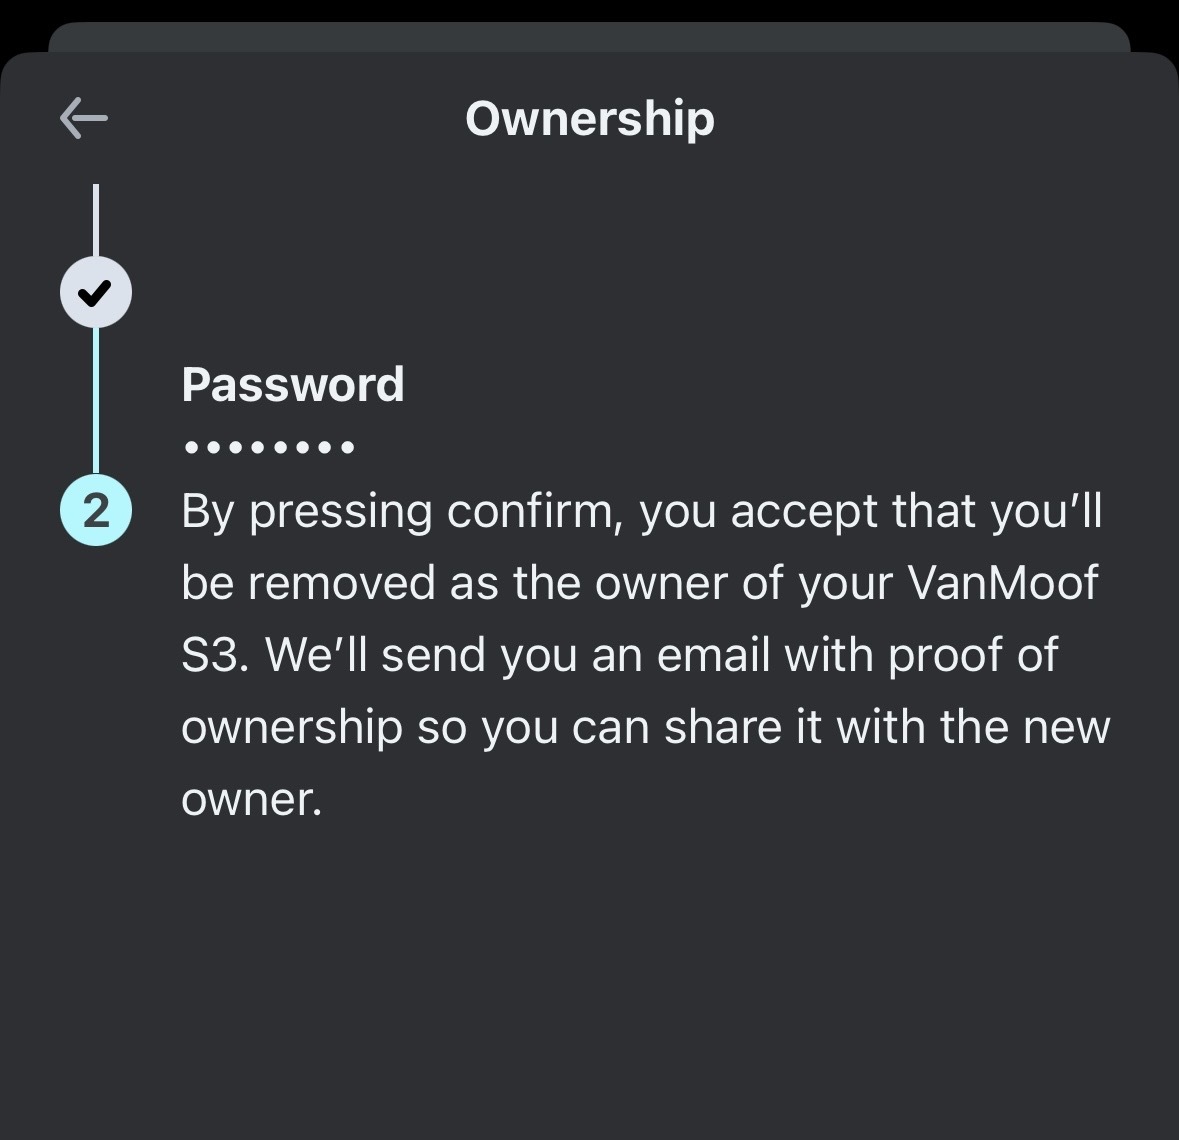Viewport: 1179px width, 1140px height.
Task: Tap the Password heading label
Action: point(293,385)
